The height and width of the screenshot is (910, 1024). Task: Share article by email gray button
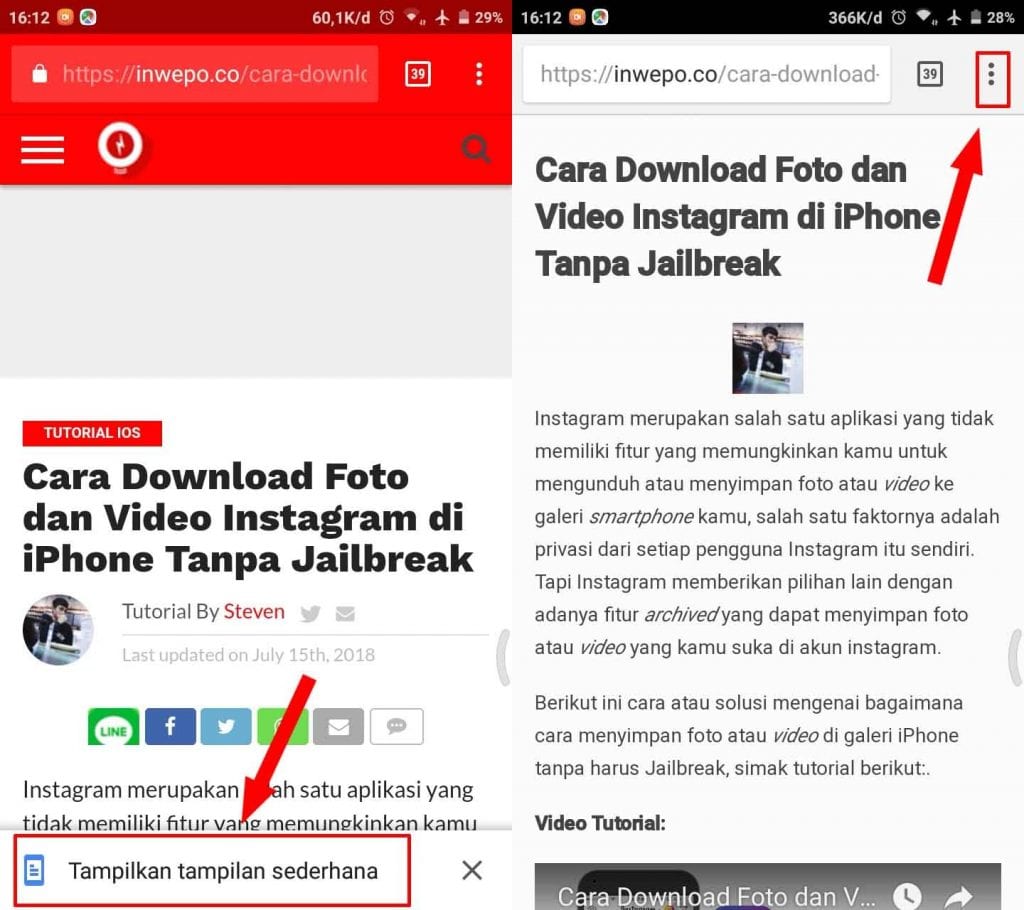(338, 726)
